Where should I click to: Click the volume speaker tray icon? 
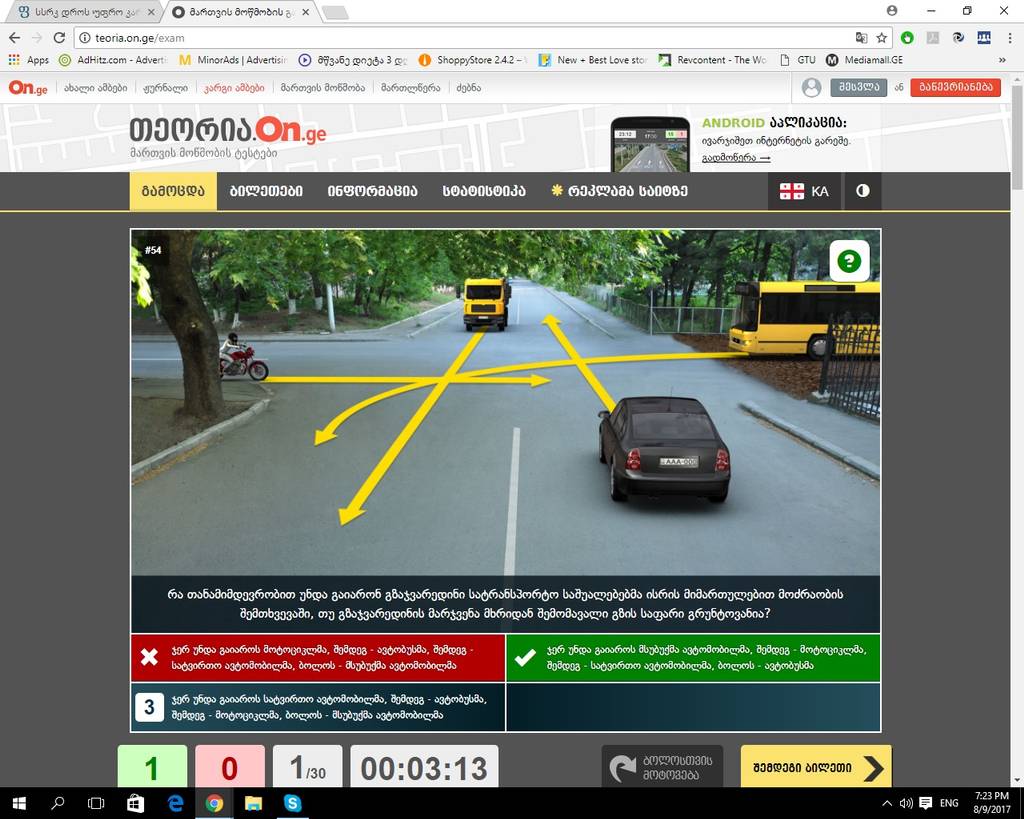906,803
